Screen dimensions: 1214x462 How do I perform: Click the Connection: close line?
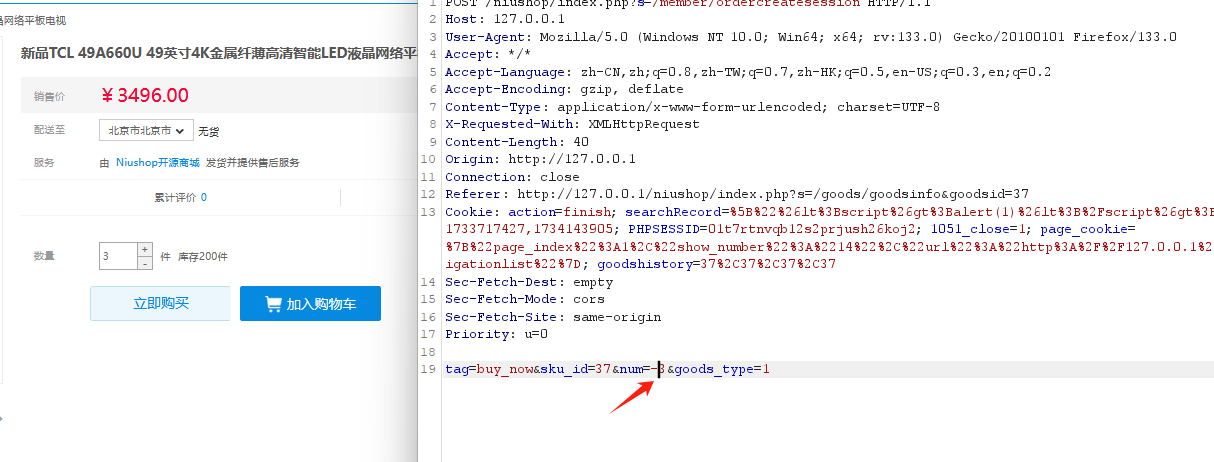click(512, 177)
